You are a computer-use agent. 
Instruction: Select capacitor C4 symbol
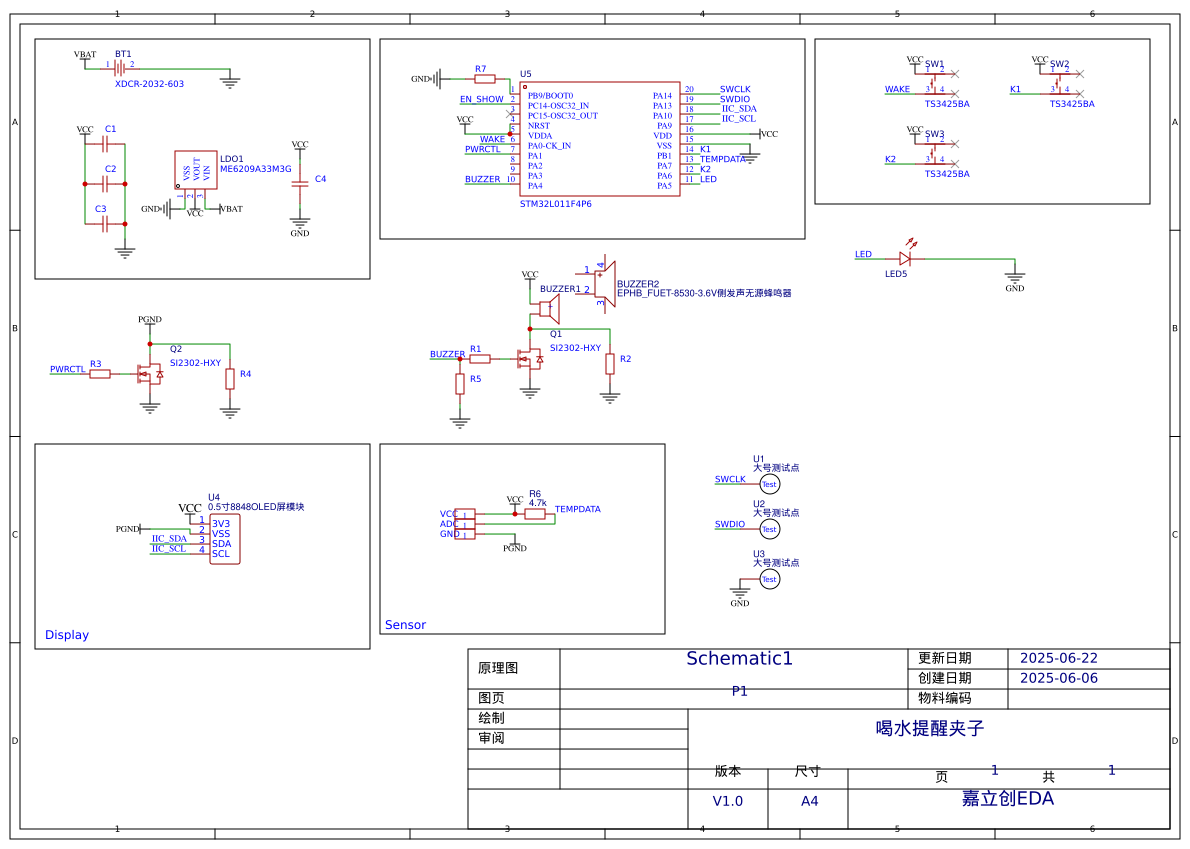(x=300, y=184)
